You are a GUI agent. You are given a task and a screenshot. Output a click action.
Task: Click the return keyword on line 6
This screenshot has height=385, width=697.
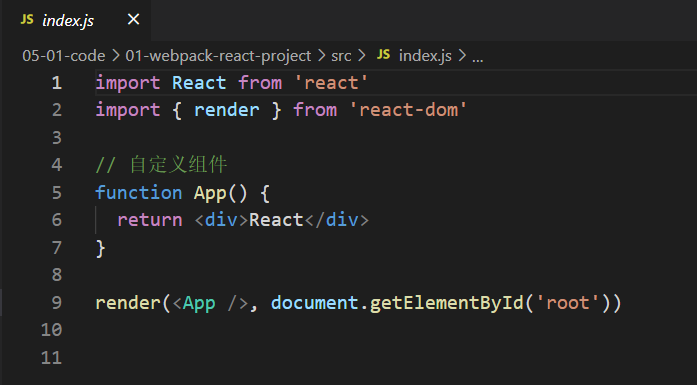(150, 220)
